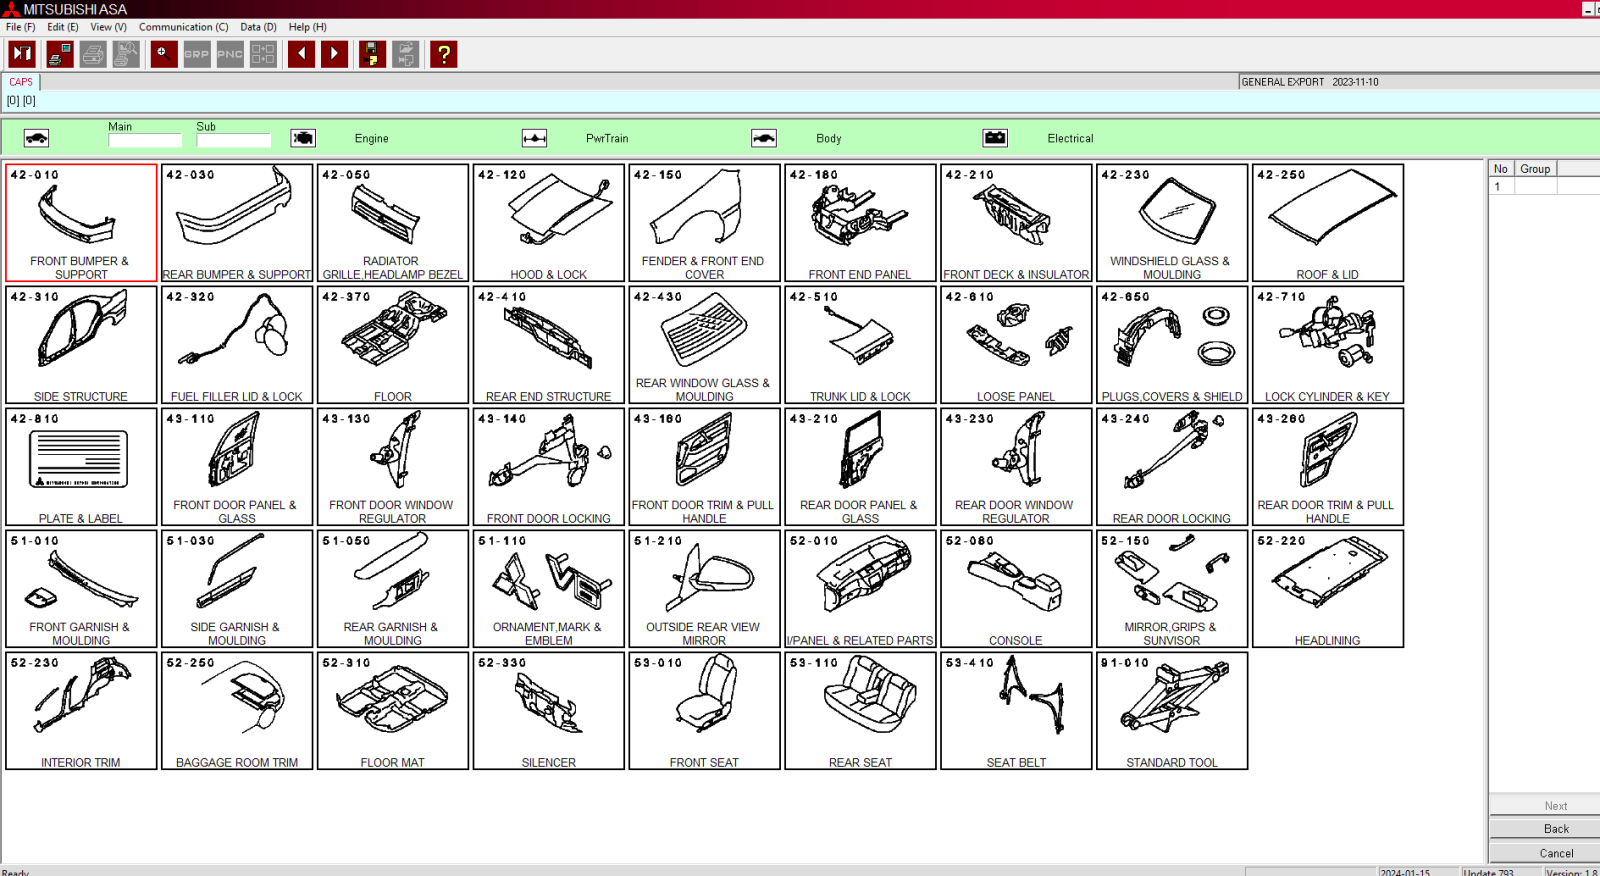
Task: Open 42-210 Front Deck & Insulator
Action: tap(1016, 223)
